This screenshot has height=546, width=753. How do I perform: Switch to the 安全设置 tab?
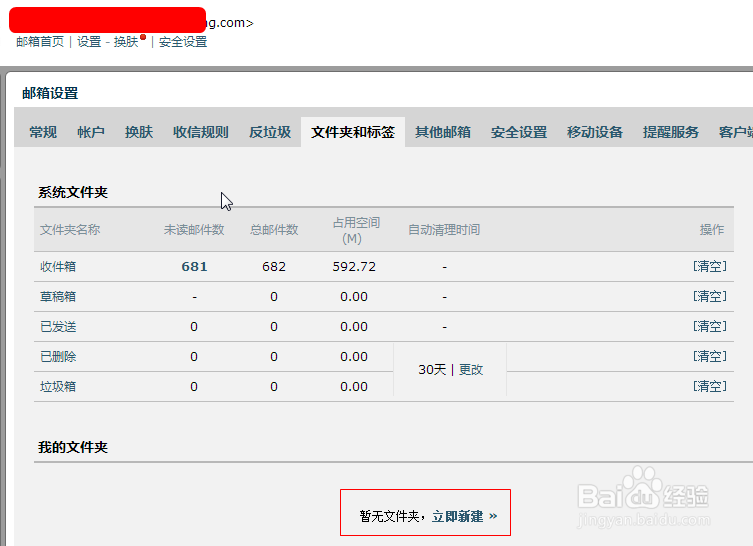click(x=519, y=132)
